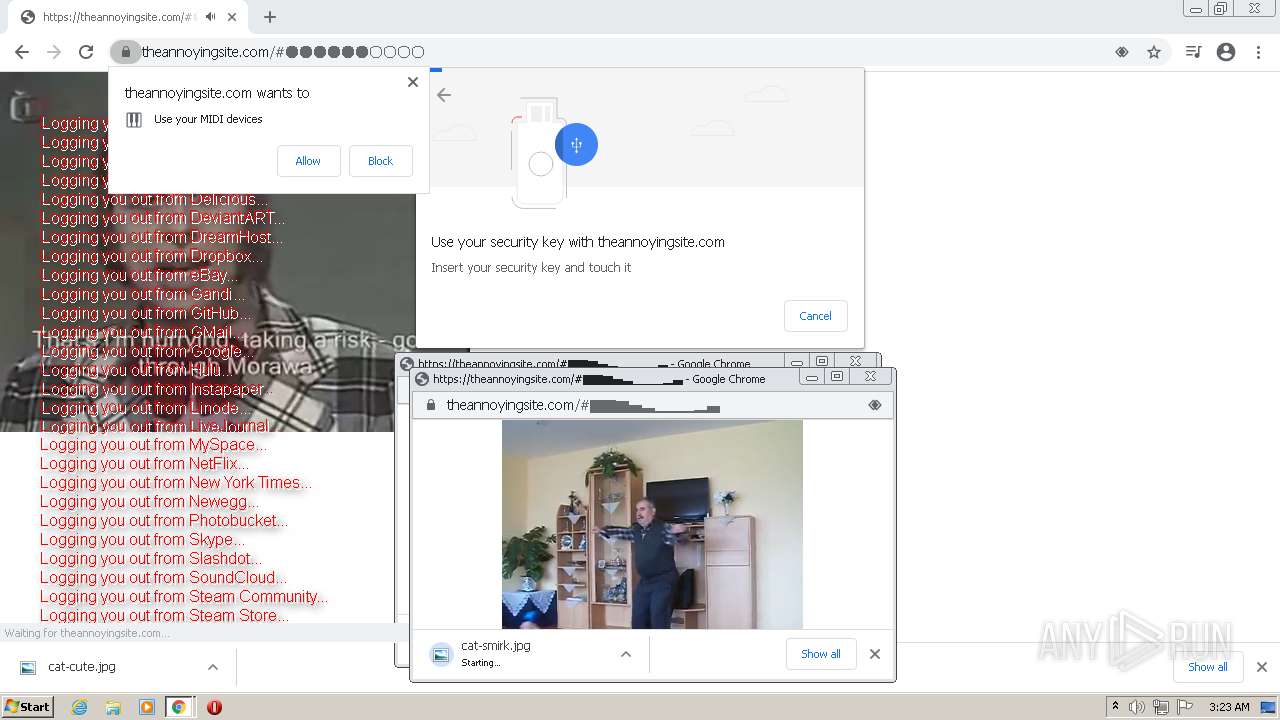Click the main address bar URL

coord(283,52)
